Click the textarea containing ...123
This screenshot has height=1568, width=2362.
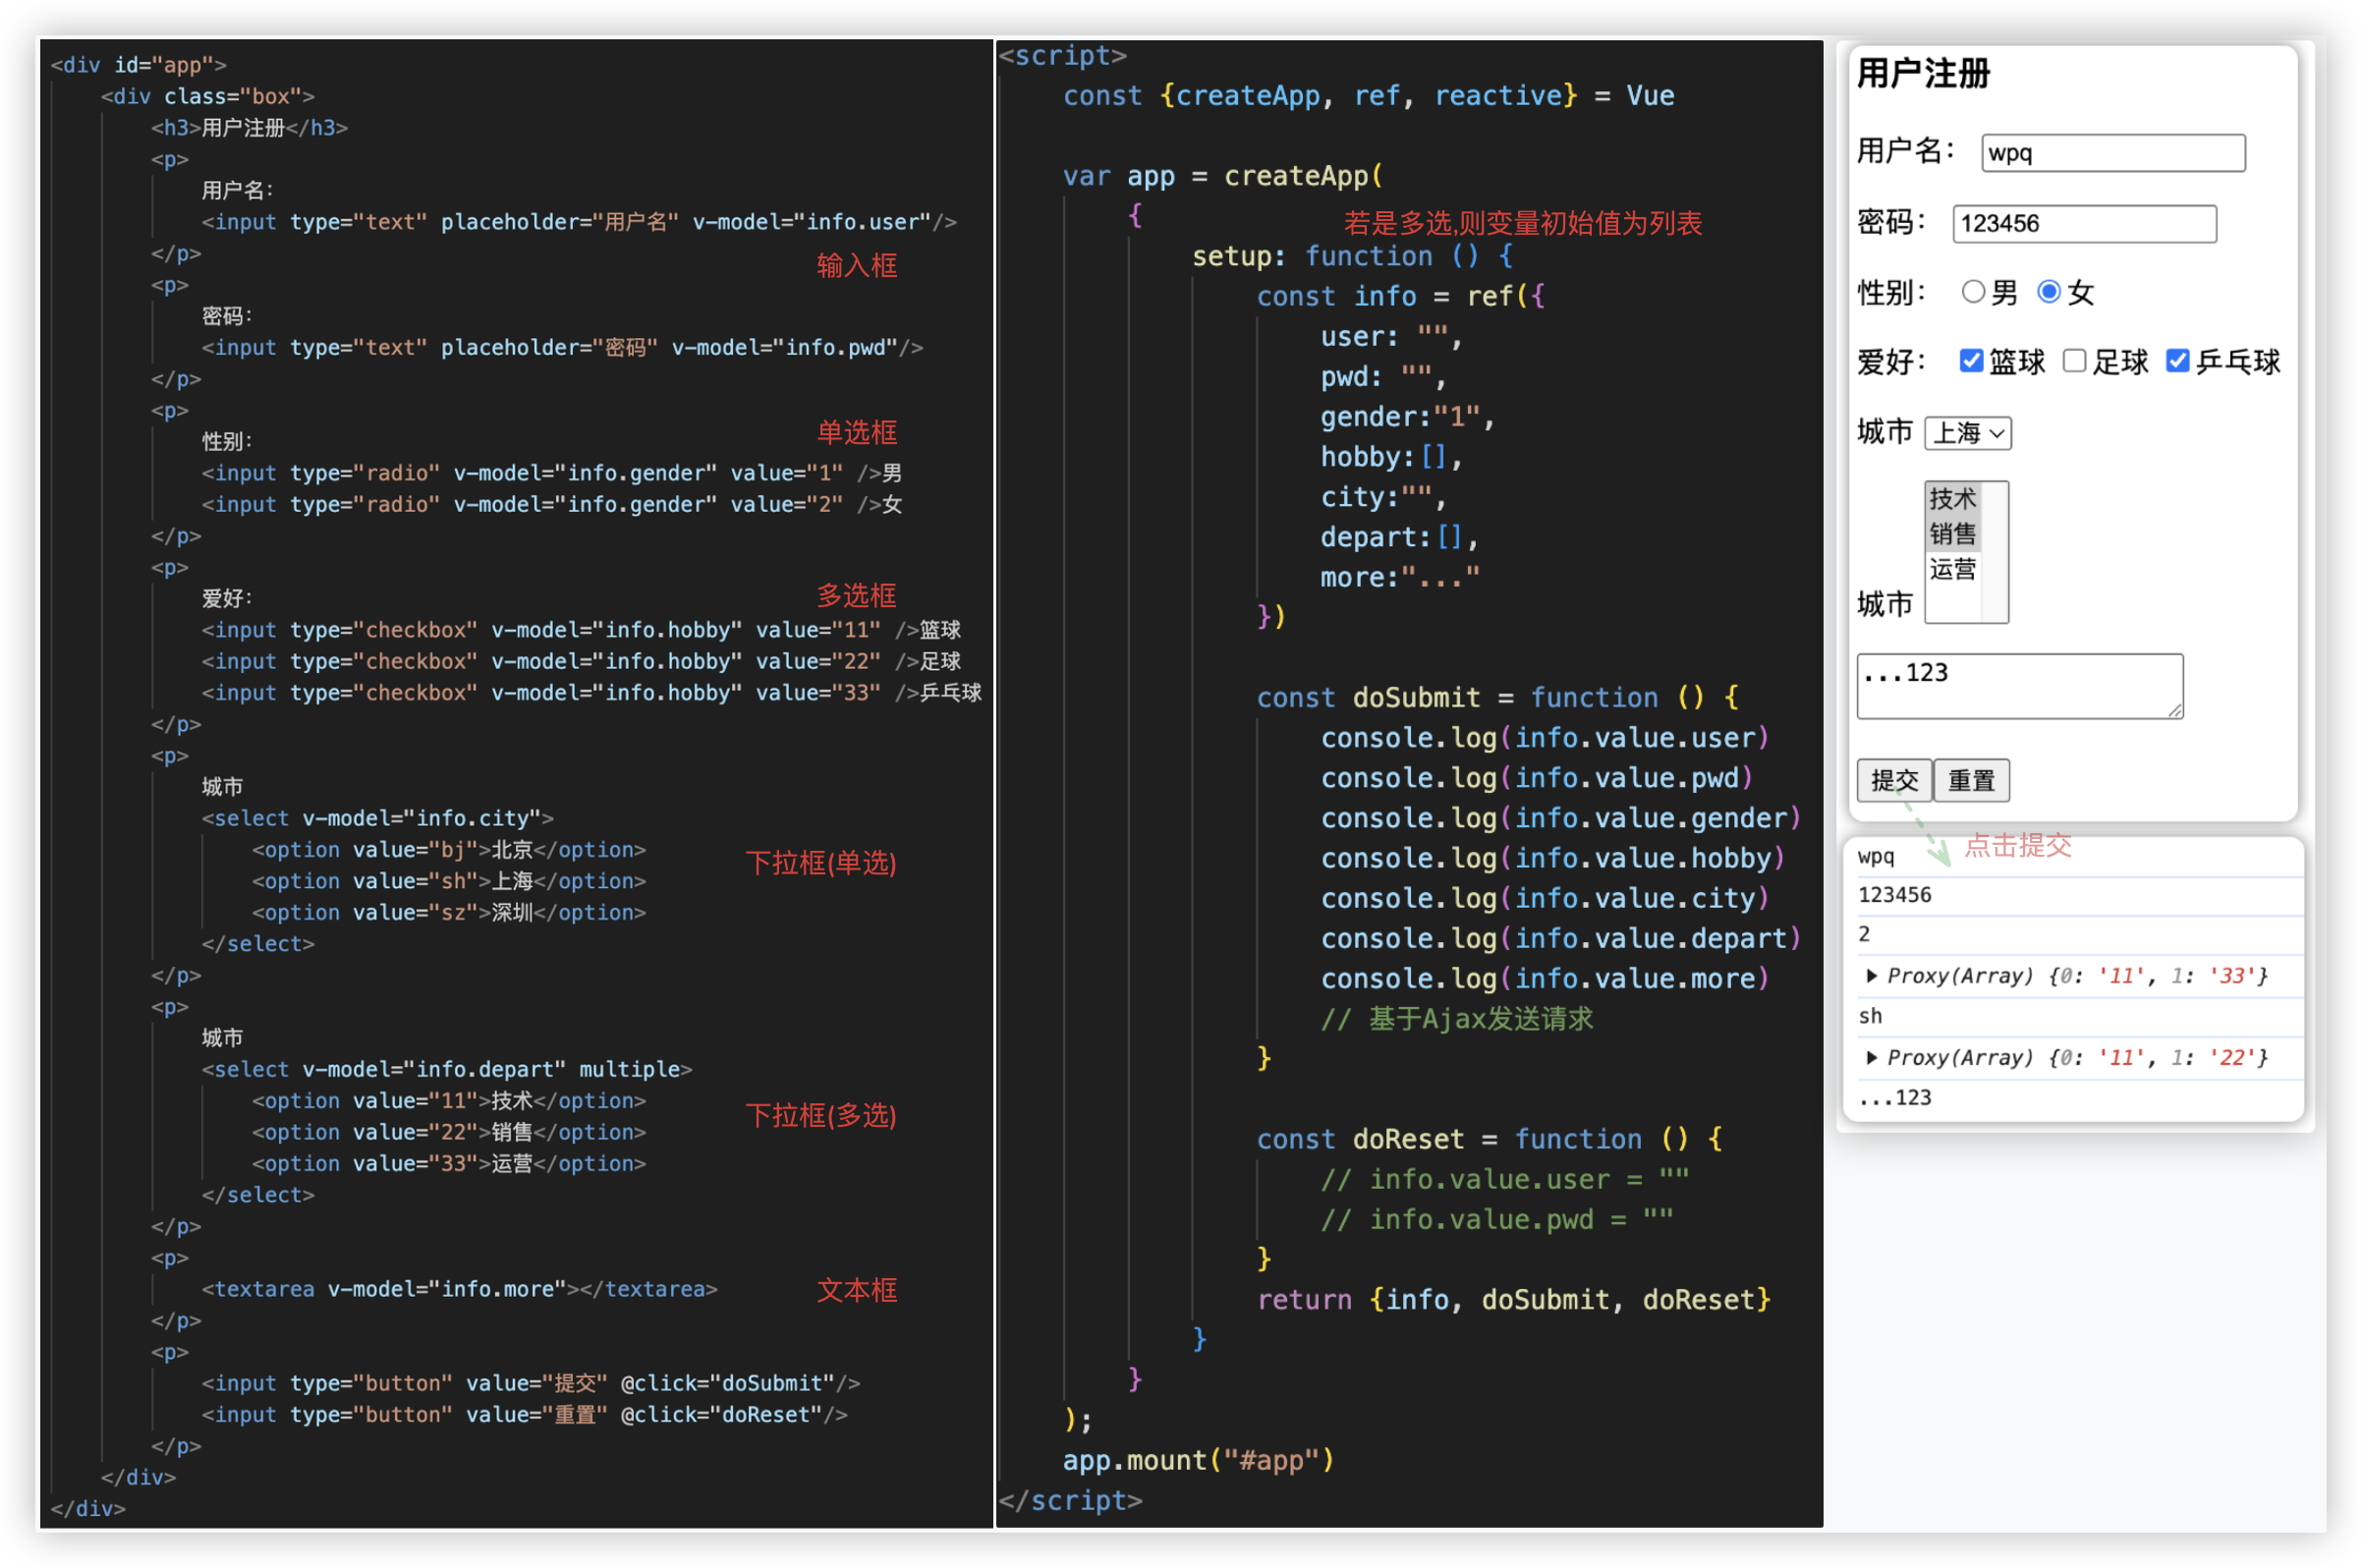coord(2018,685)
